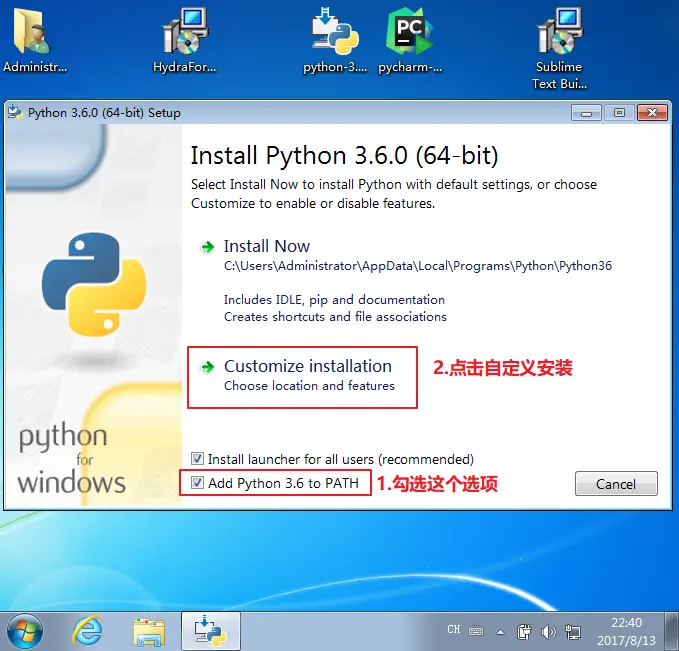Switch to Python Setup taskbar button
The height and width of the screenshot is (651, 679).
211,631
